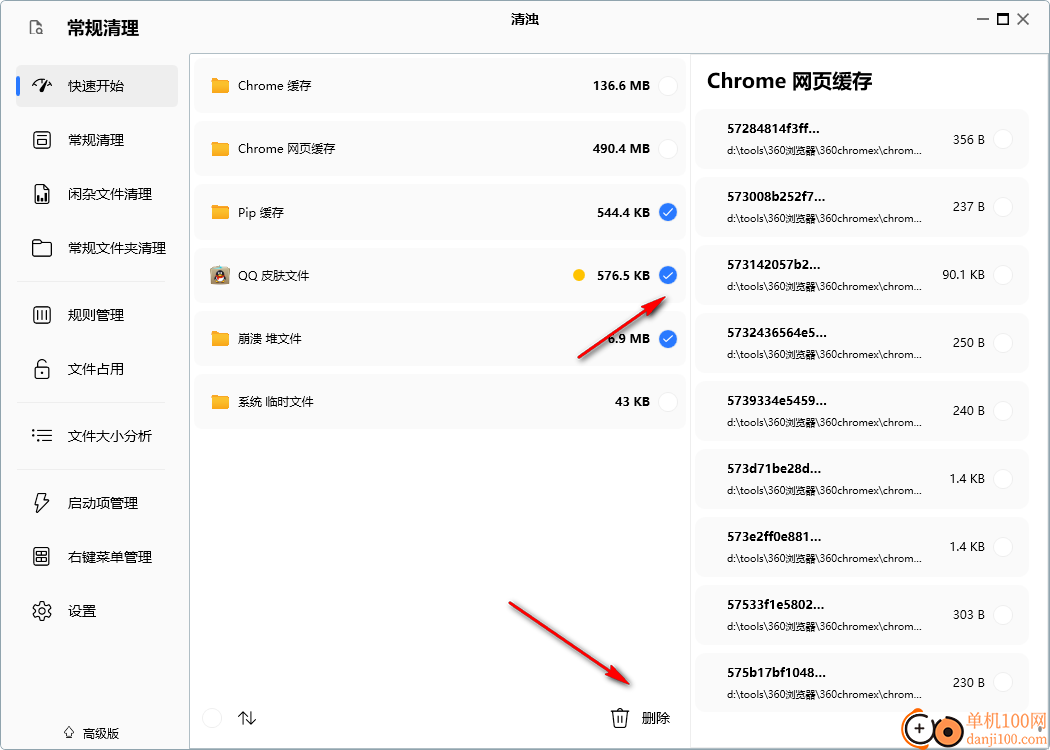The width and height of the screenshot is (1050, 750).
Task: Check the 系统 临时文件 checkbox
Action: click(x=668, y=402)
